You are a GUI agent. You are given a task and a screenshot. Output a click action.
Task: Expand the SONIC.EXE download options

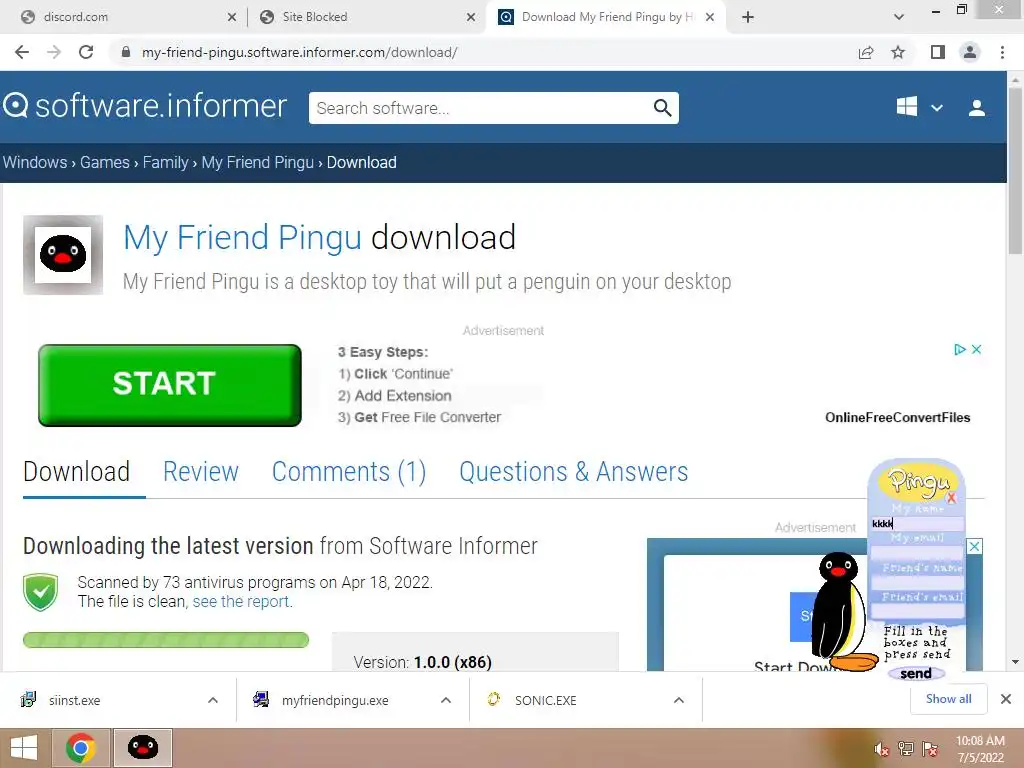pyautogui.click(x=679, y=700)
